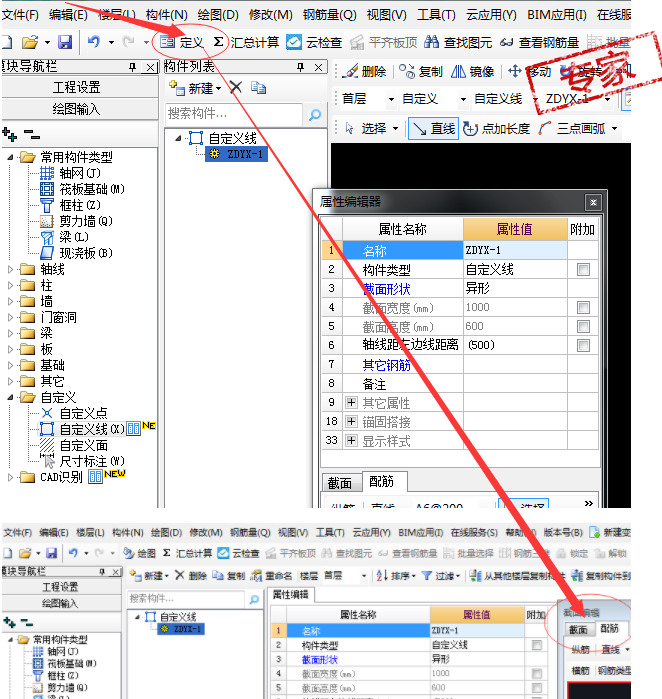The width and height of the screenshot is (662, 699).
Task: Click the 查找图元 binoculars button in upper toolbar
Action: (x=458, y=42)
